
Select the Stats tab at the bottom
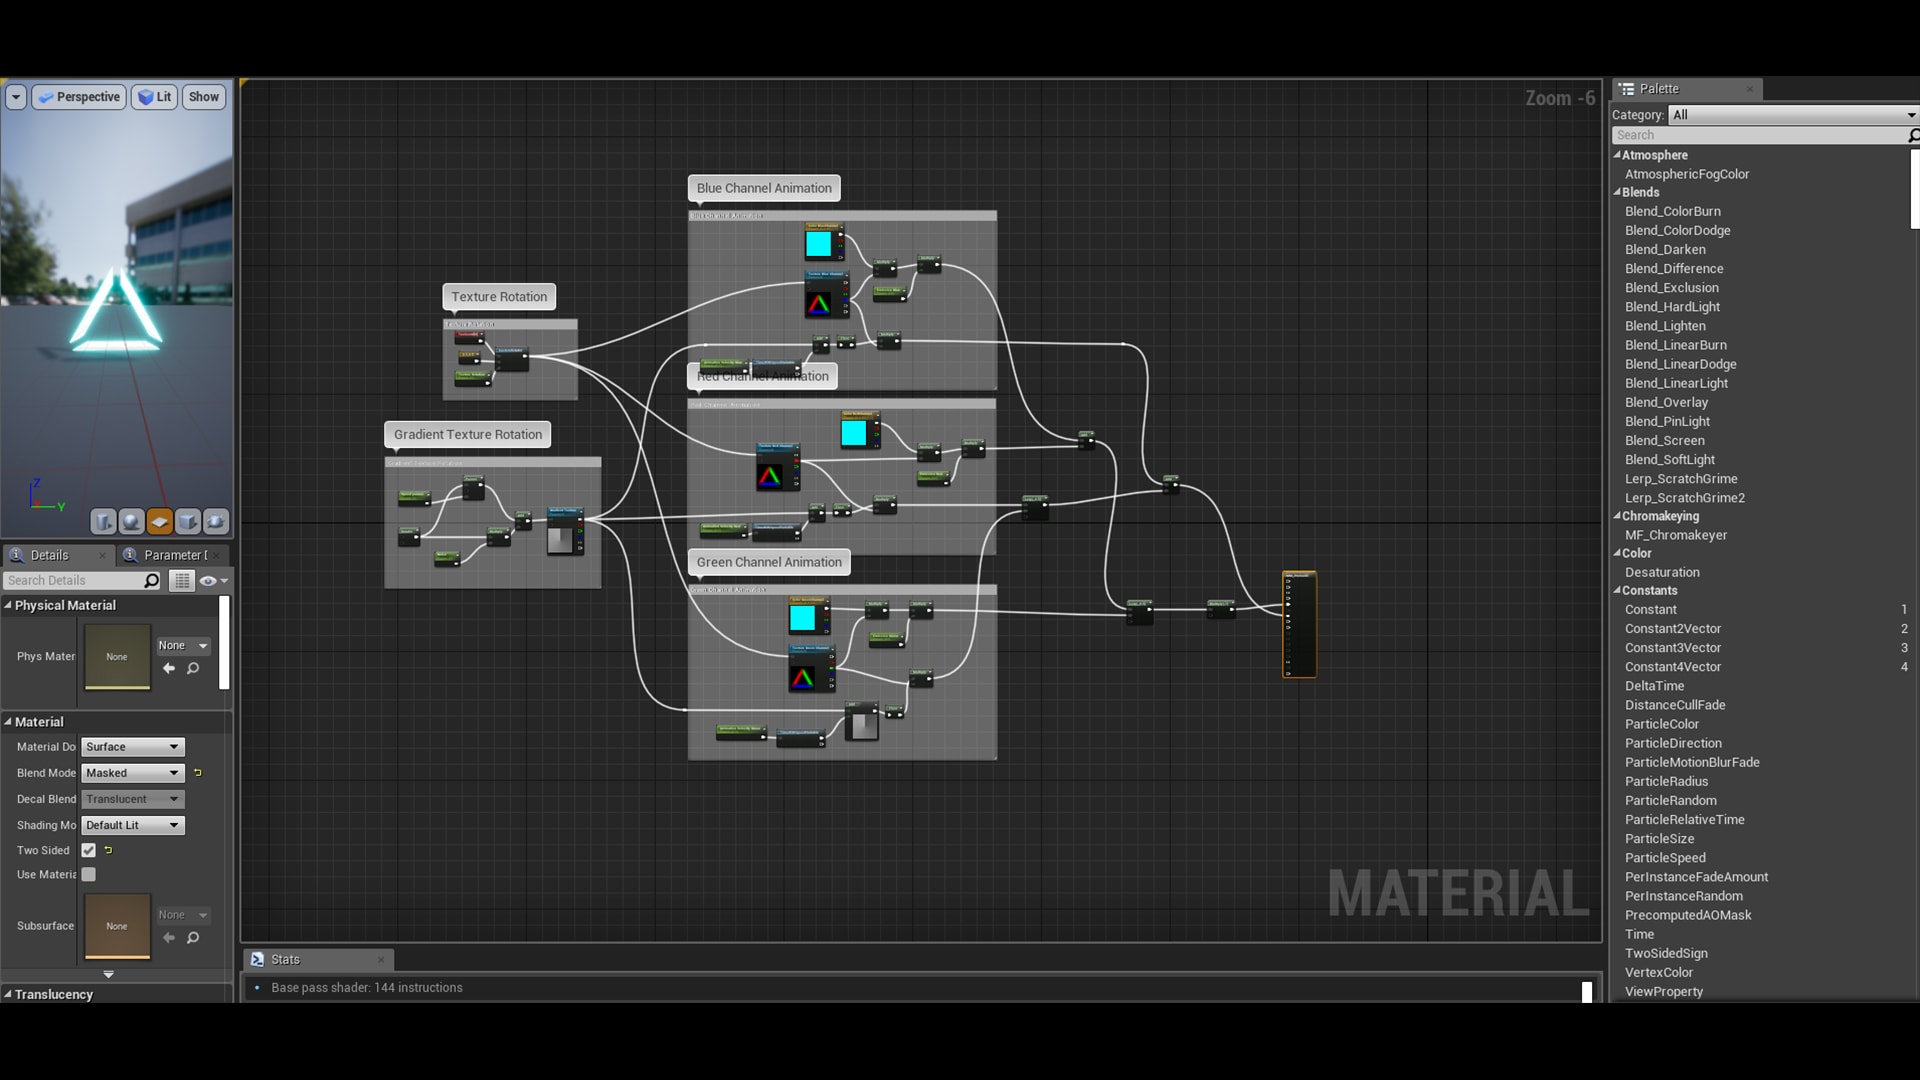[285, 959]
